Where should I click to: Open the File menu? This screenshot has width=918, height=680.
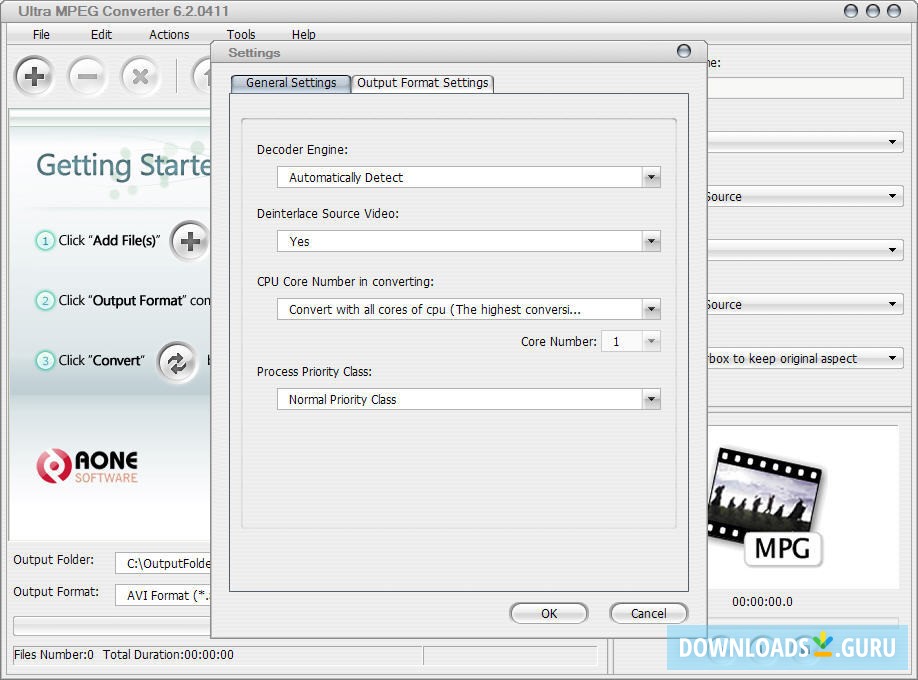[41, 35]
